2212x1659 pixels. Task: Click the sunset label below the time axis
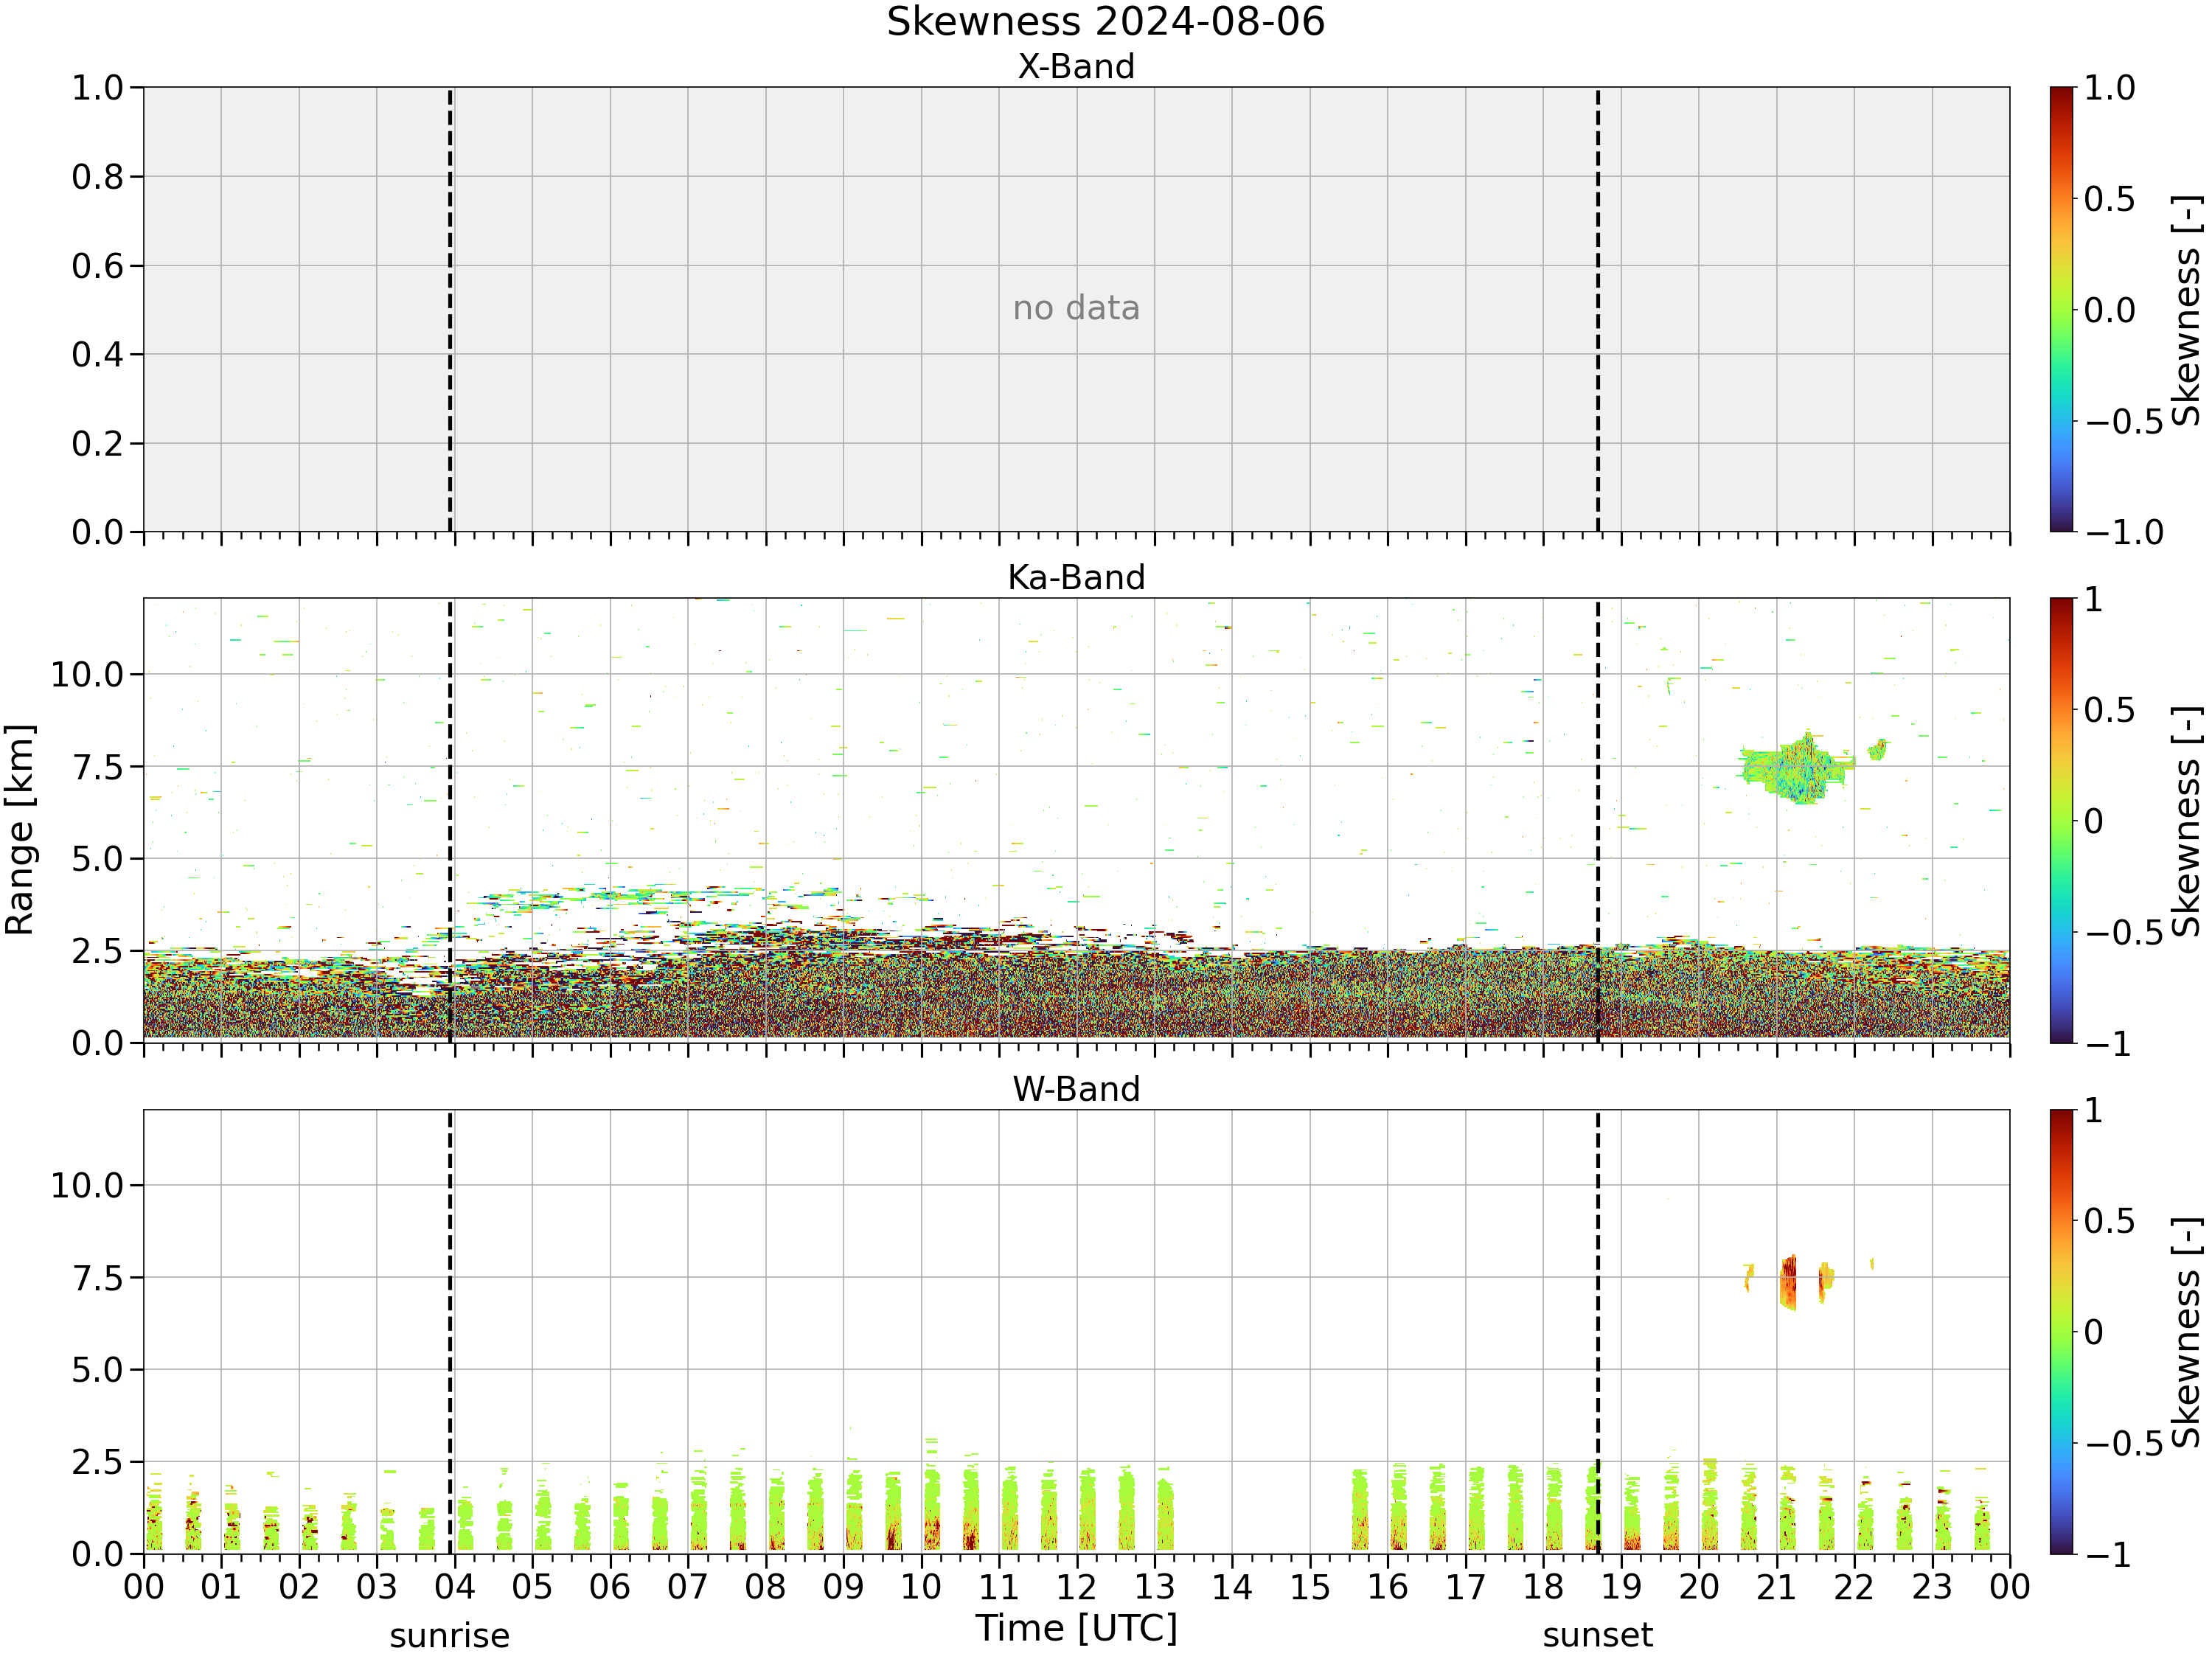point(1598,1635)
